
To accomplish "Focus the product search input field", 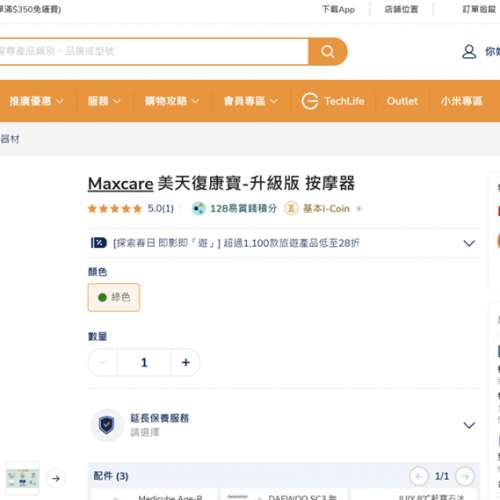I will 154,51.
